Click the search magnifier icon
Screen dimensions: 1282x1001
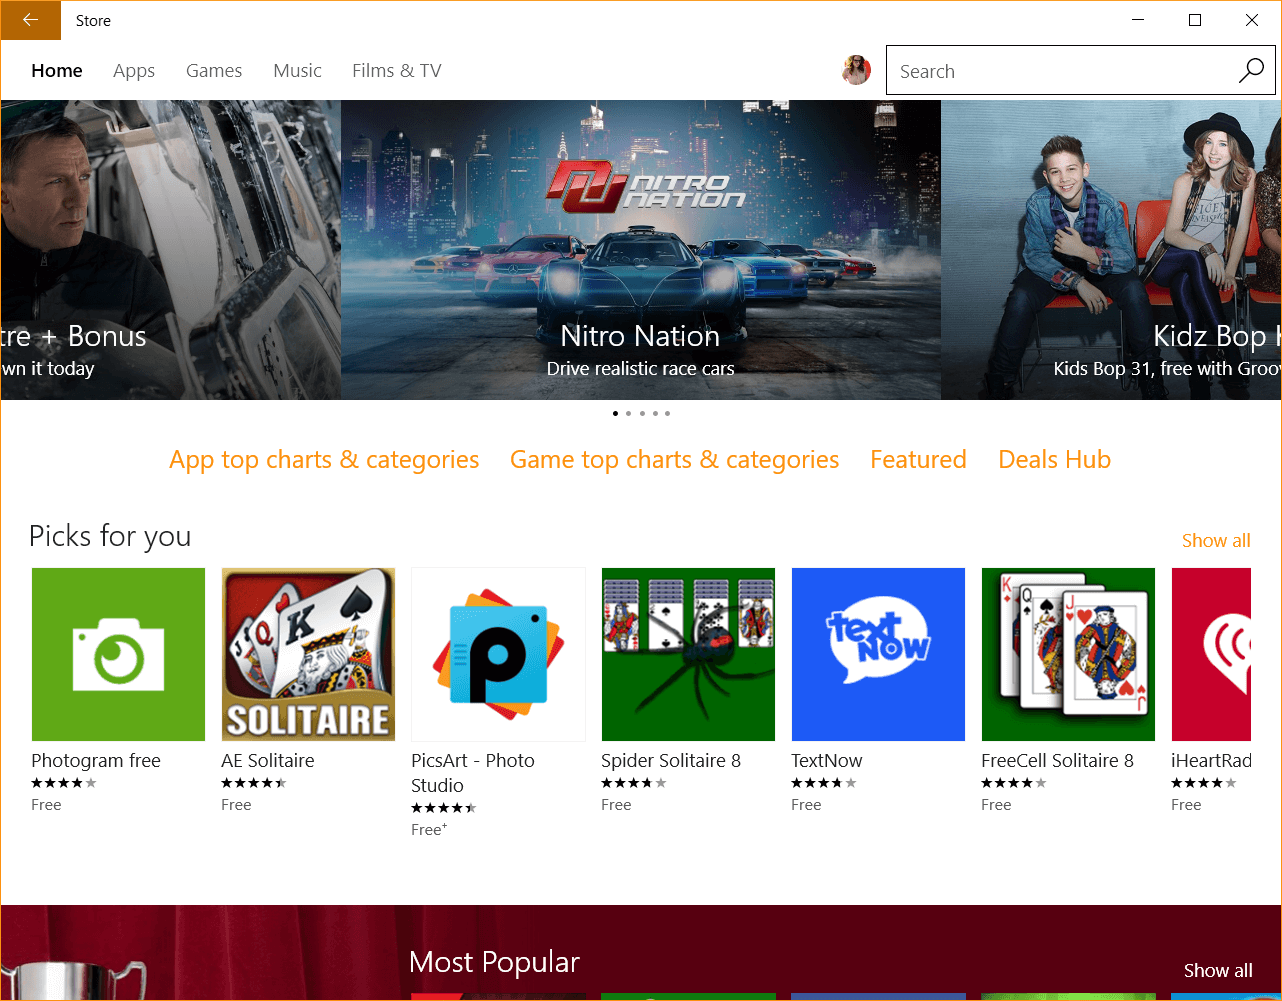tap(1251, 71)
